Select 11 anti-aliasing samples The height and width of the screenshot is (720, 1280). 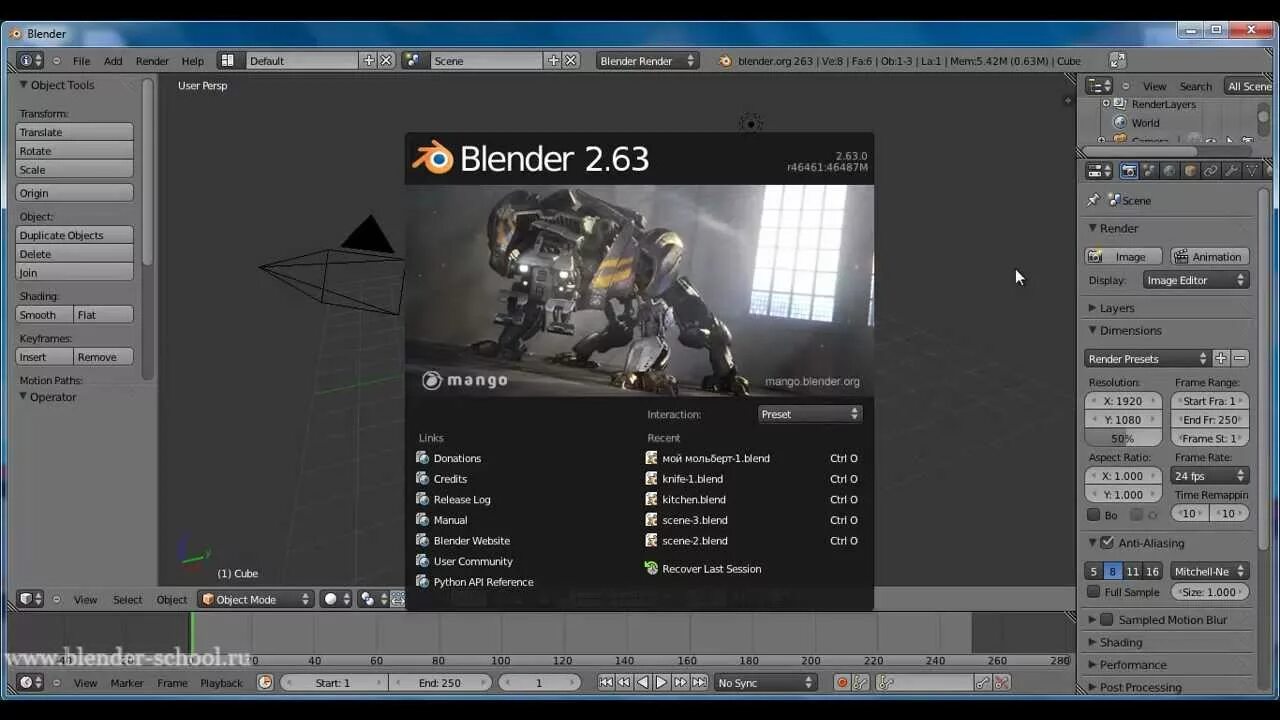pyautogui.click(x=1132, y=572)
